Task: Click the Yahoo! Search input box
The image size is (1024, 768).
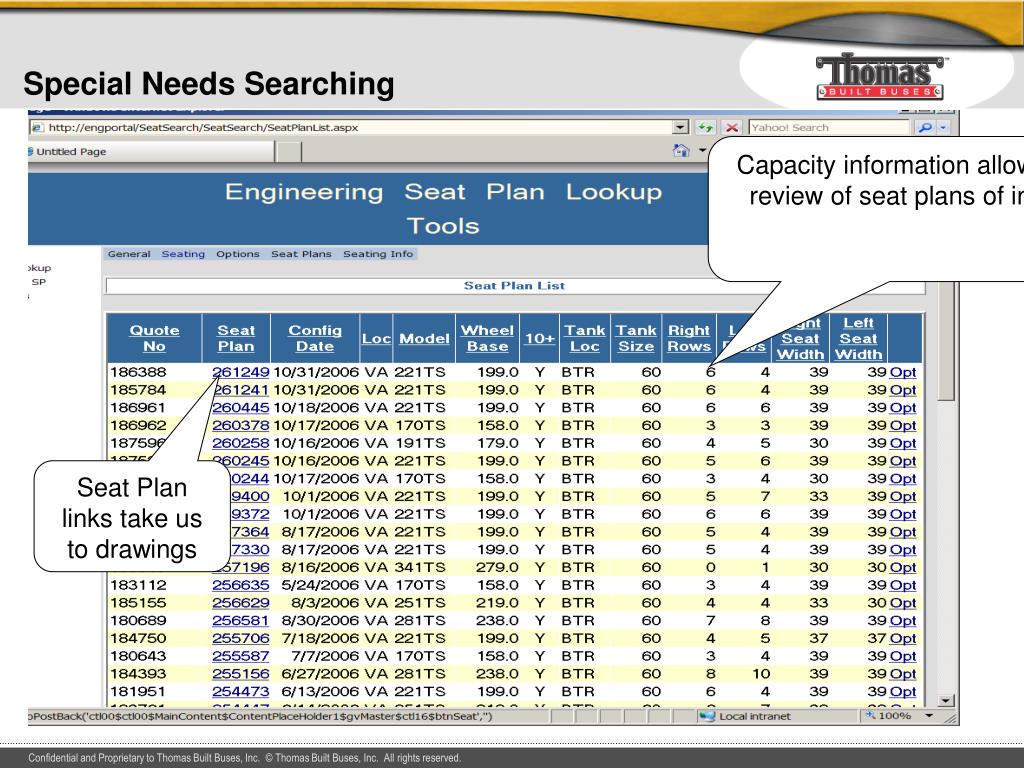Action: (x=829, y=127)
